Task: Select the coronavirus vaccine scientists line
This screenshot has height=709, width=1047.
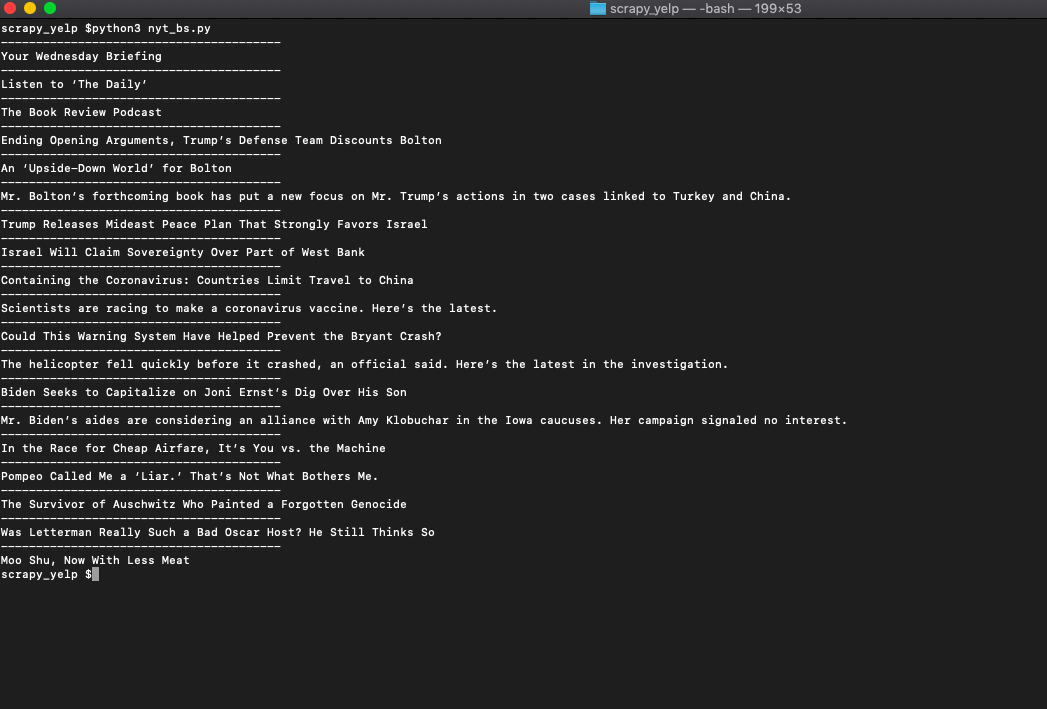Action: (x=249, y=308)
